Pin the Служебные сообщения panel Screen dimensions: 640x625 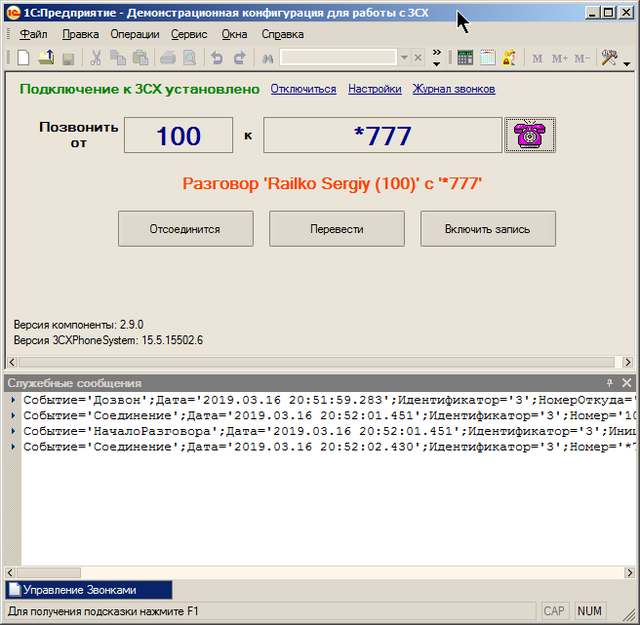pyautogui.click(x=609, y=383)
